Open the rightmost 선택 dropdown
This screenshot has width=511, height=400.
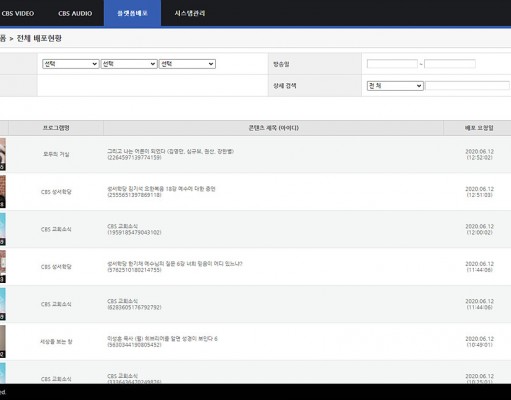(x=187, y=64)
